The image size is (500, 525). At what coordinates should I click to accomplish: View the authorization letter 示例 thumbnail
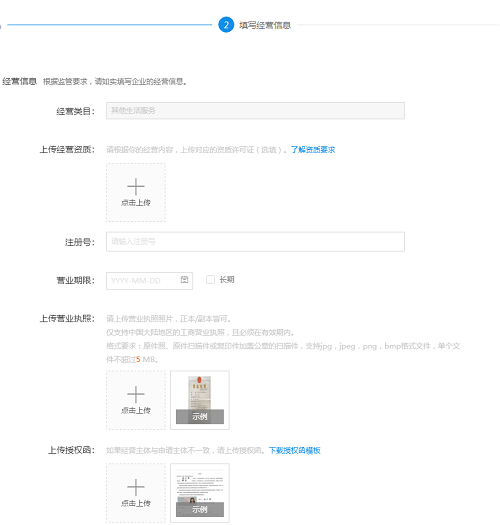200,493
